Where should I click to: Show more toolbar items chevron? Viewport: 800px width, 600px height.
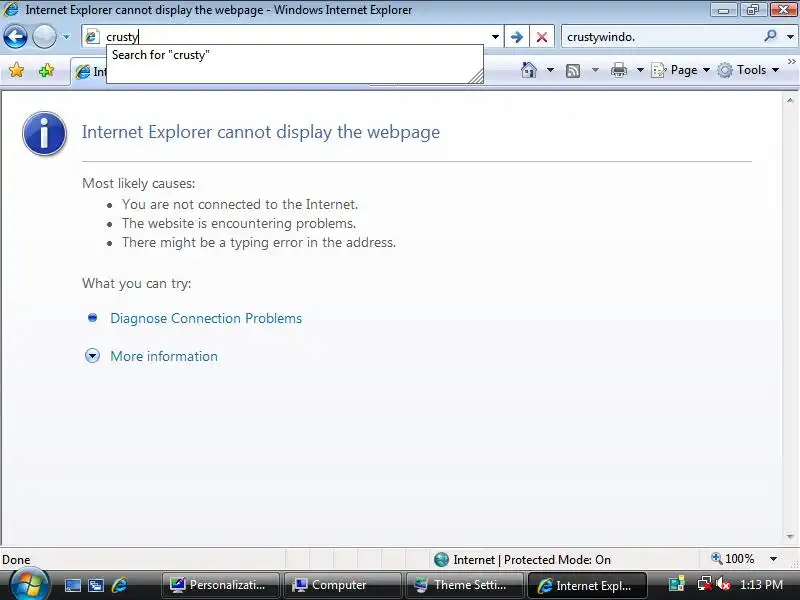(791, 61)
